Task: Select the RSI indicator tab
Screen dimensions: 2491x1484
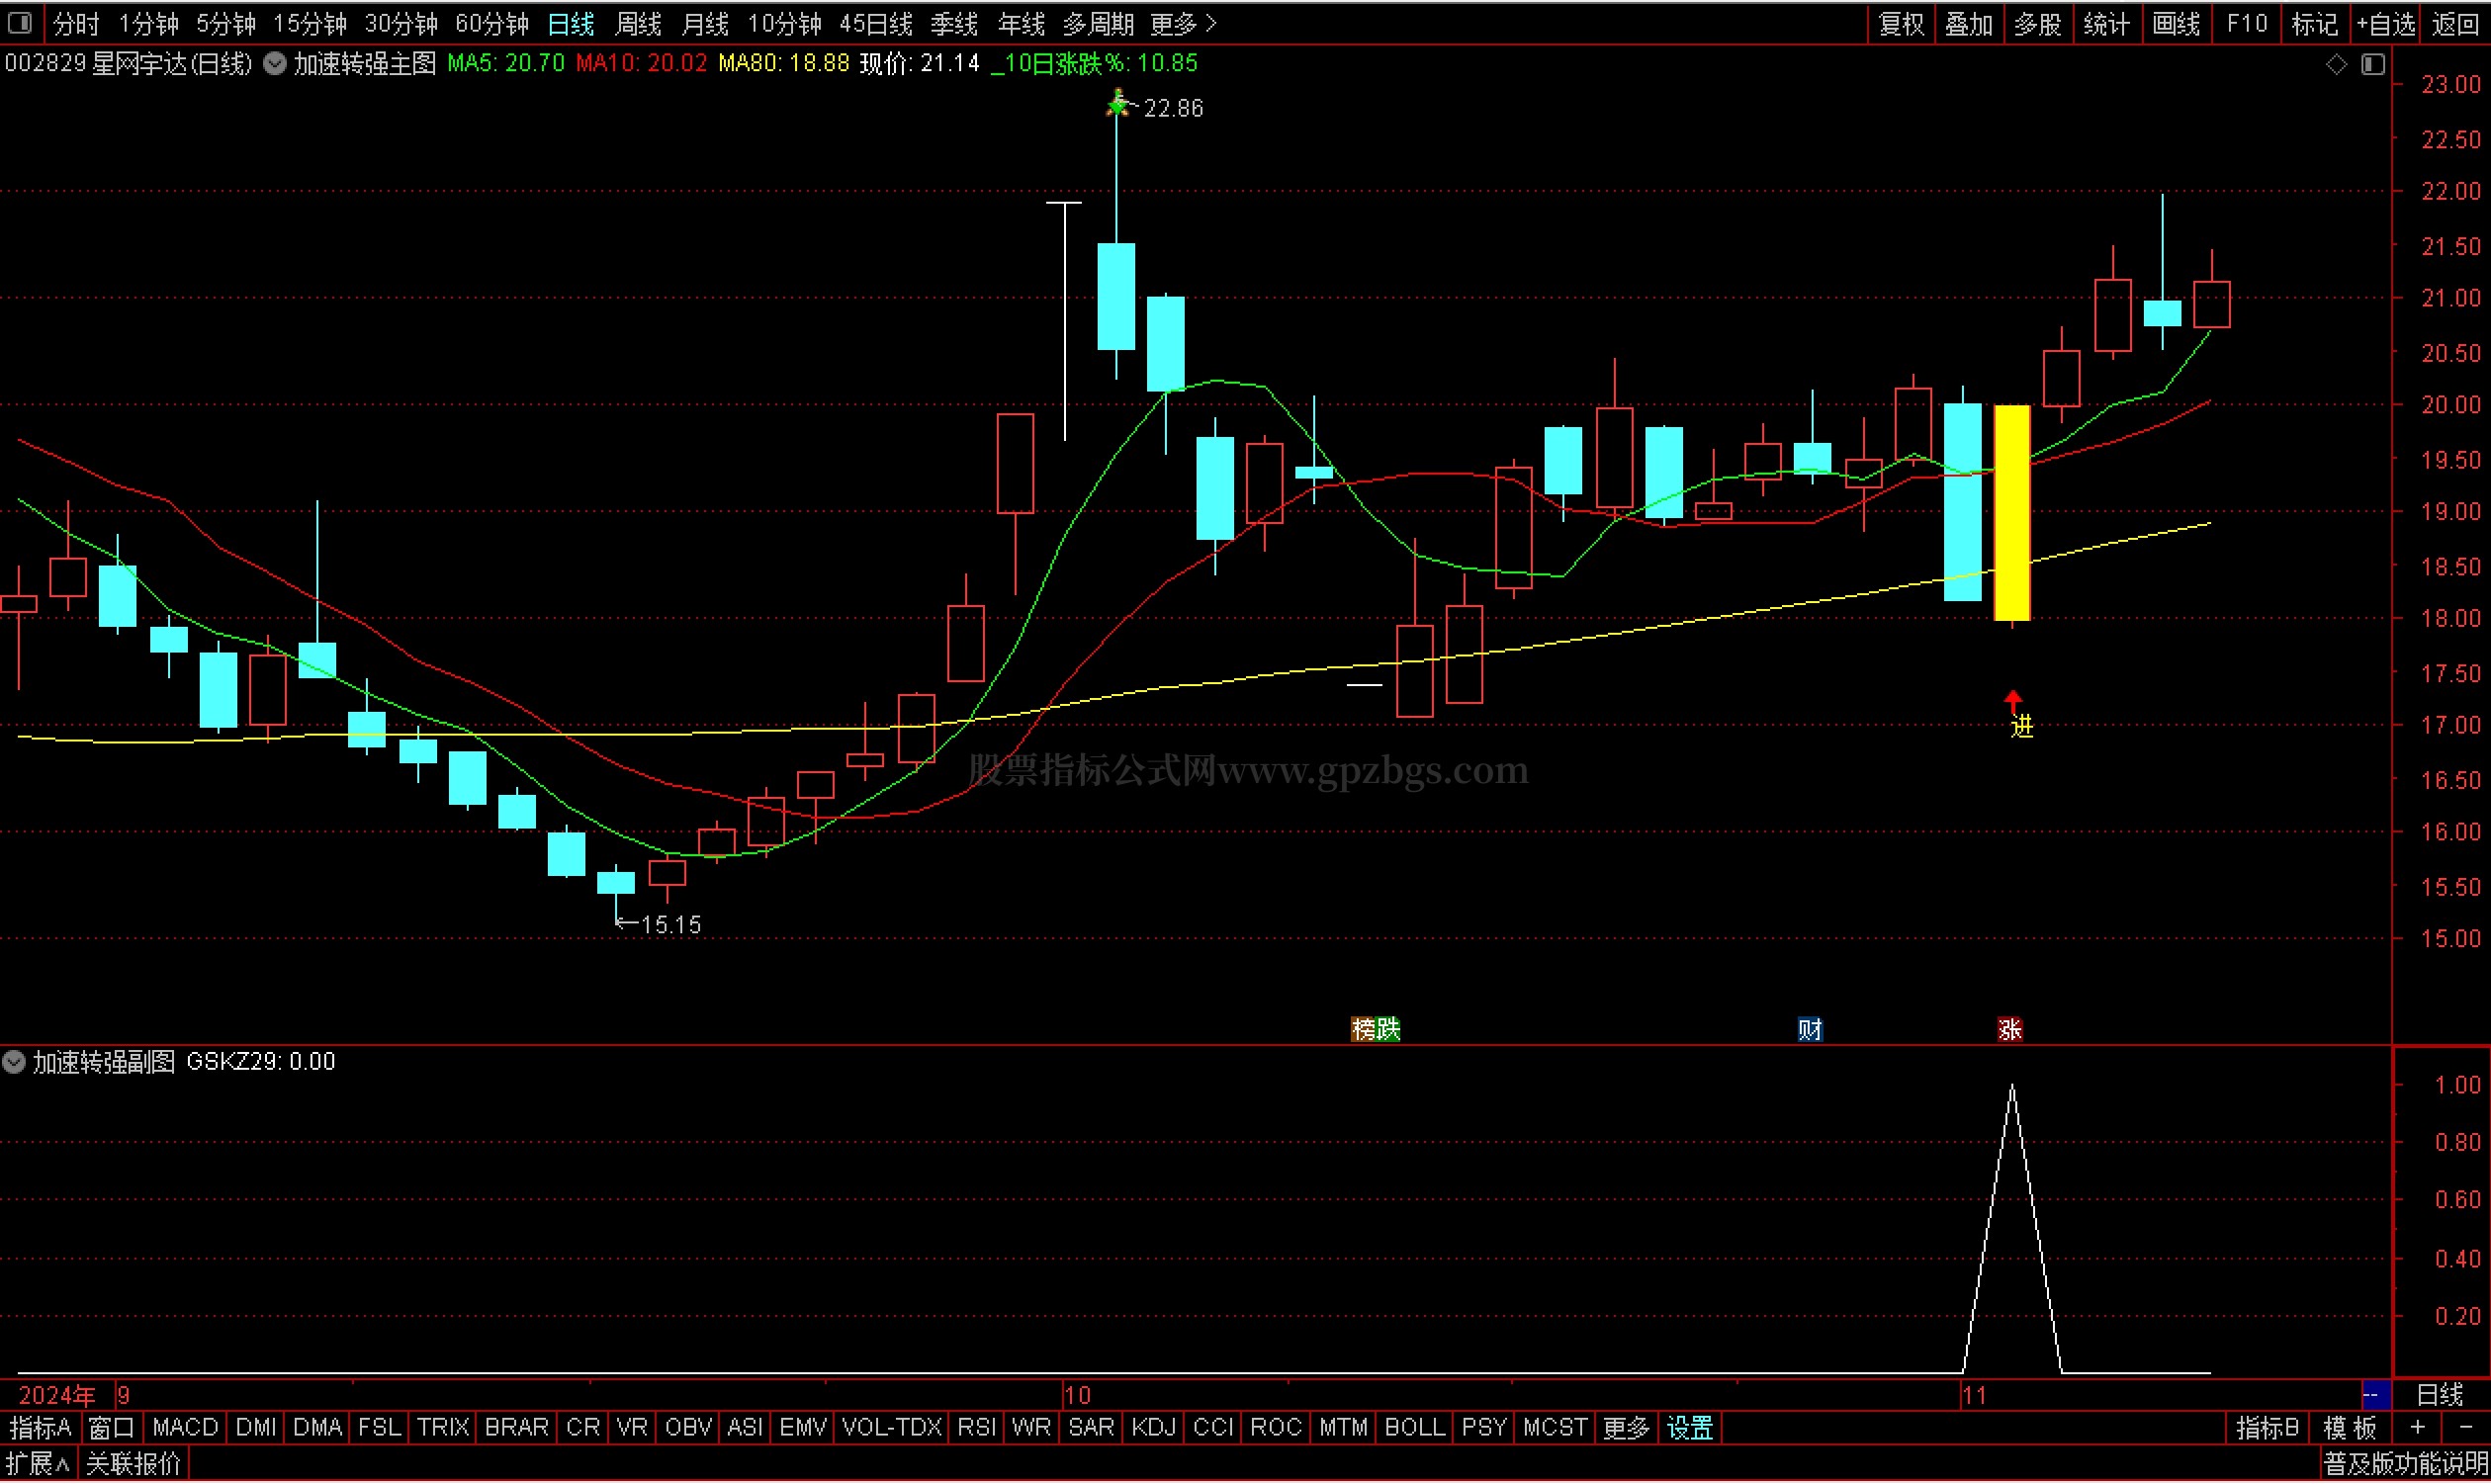Action: [976, 1429]
